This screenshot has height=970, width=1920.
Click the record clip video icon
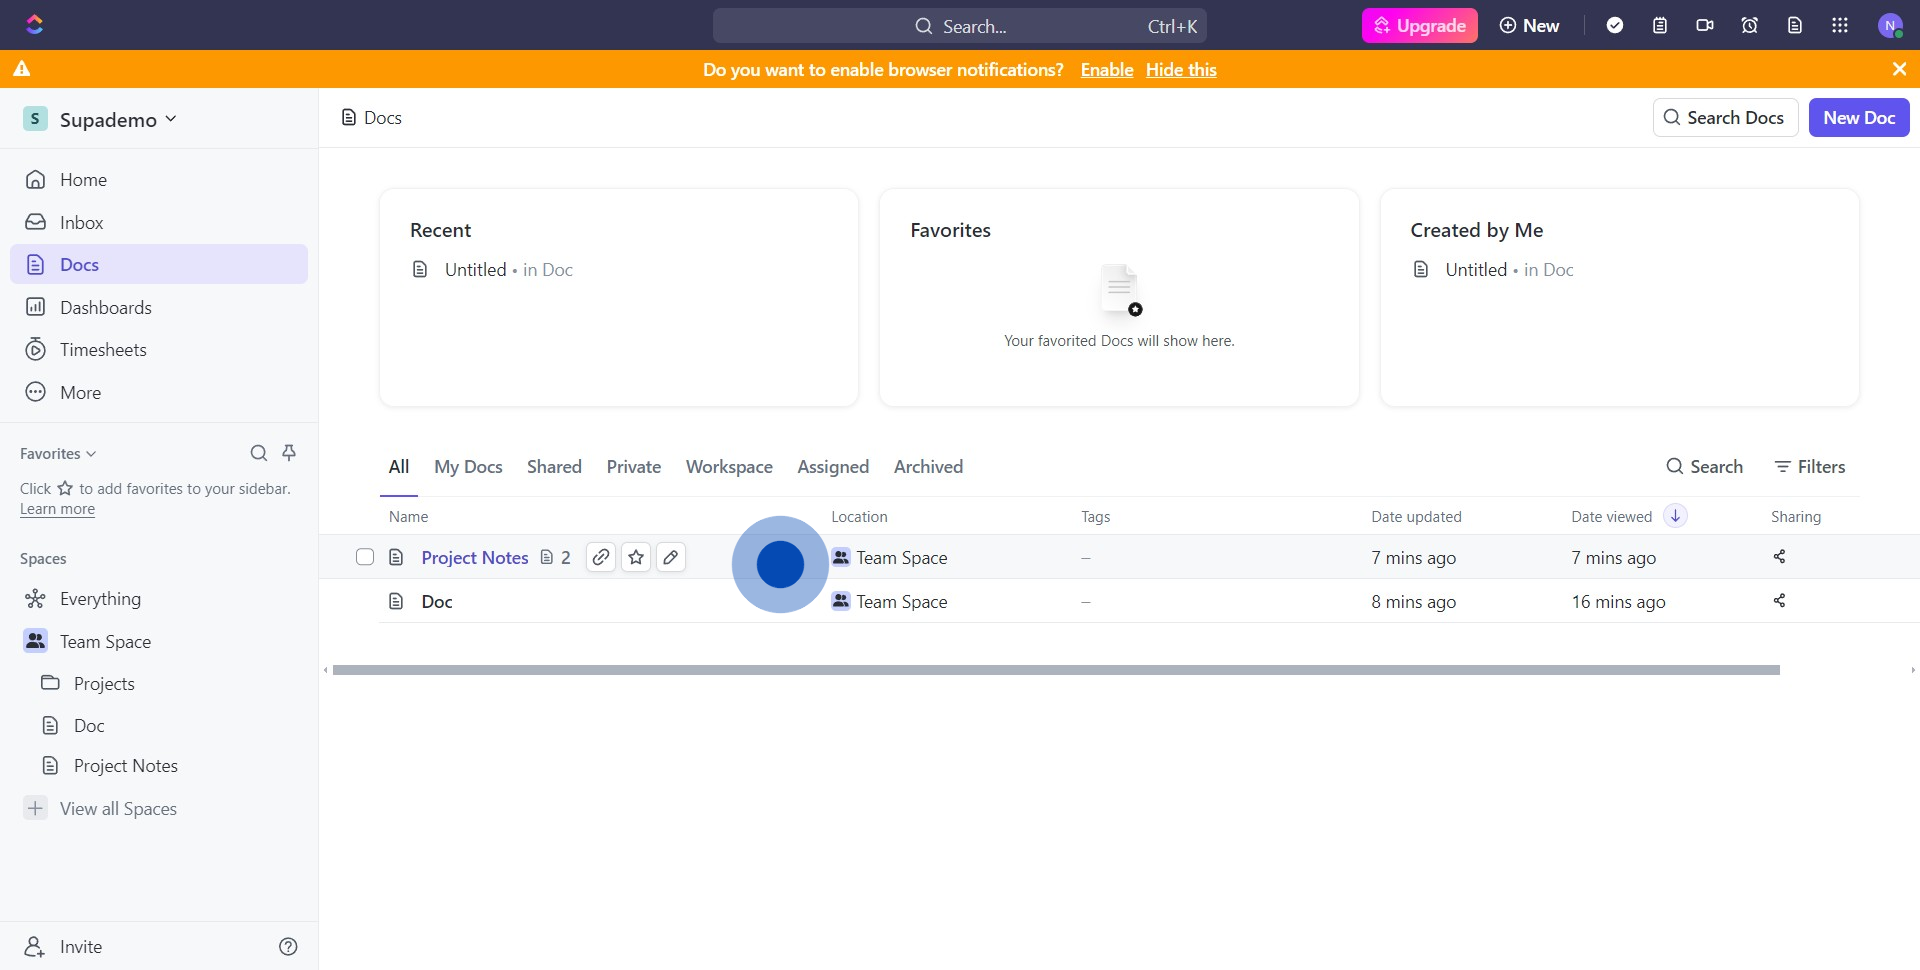pos(1705,25)
